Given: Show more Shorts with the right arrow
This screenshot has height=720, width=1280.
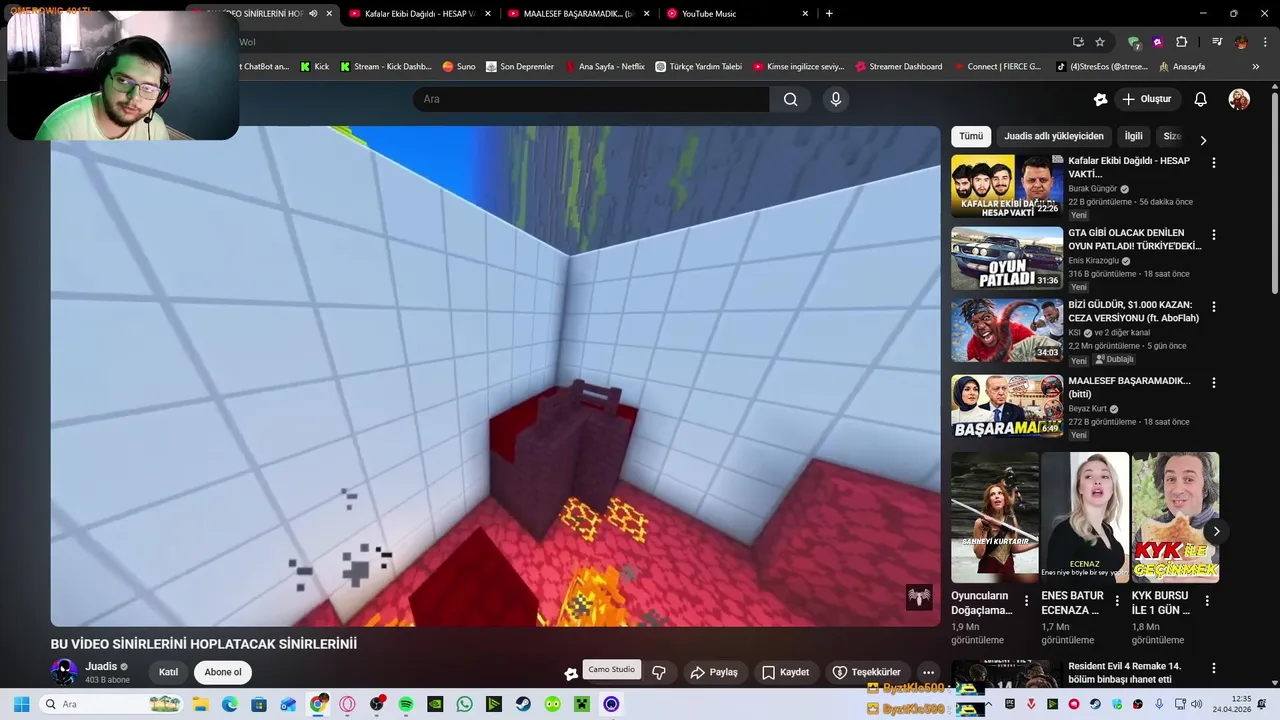Looking at the screenshot, I should pos(1216,531).
